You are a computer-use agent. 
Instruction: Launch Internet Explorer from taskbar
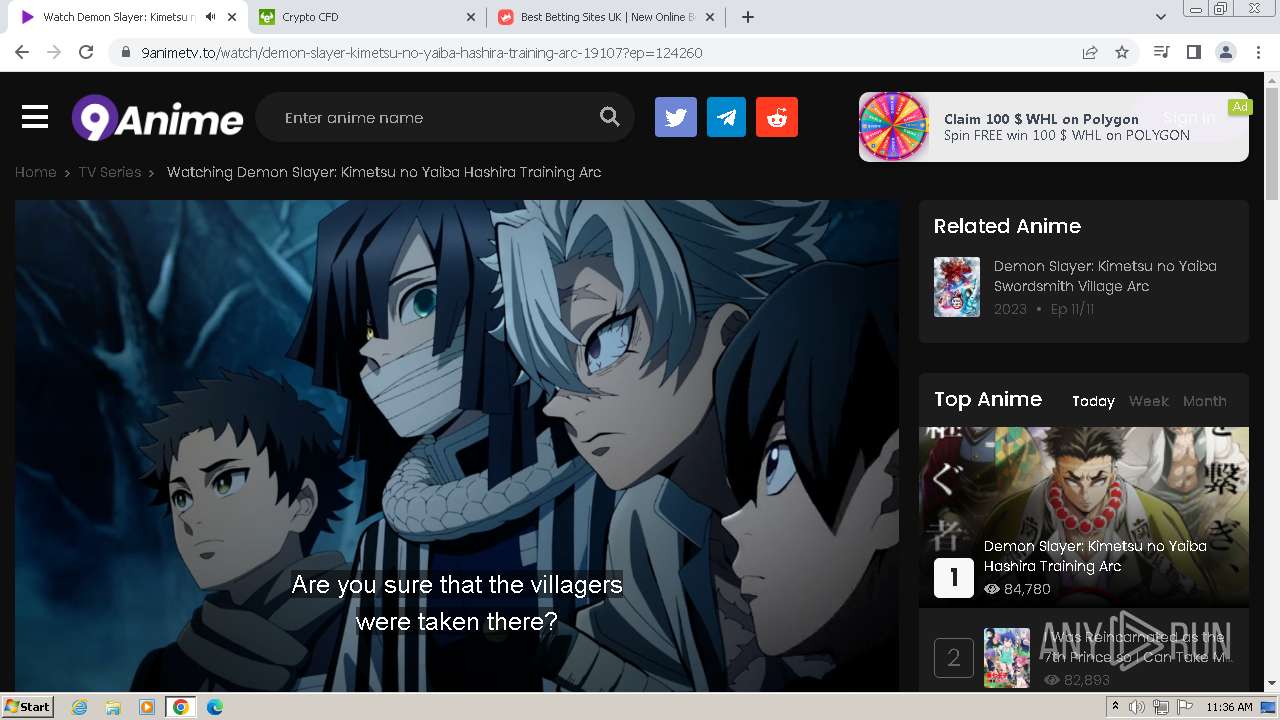tap(80, 707)
